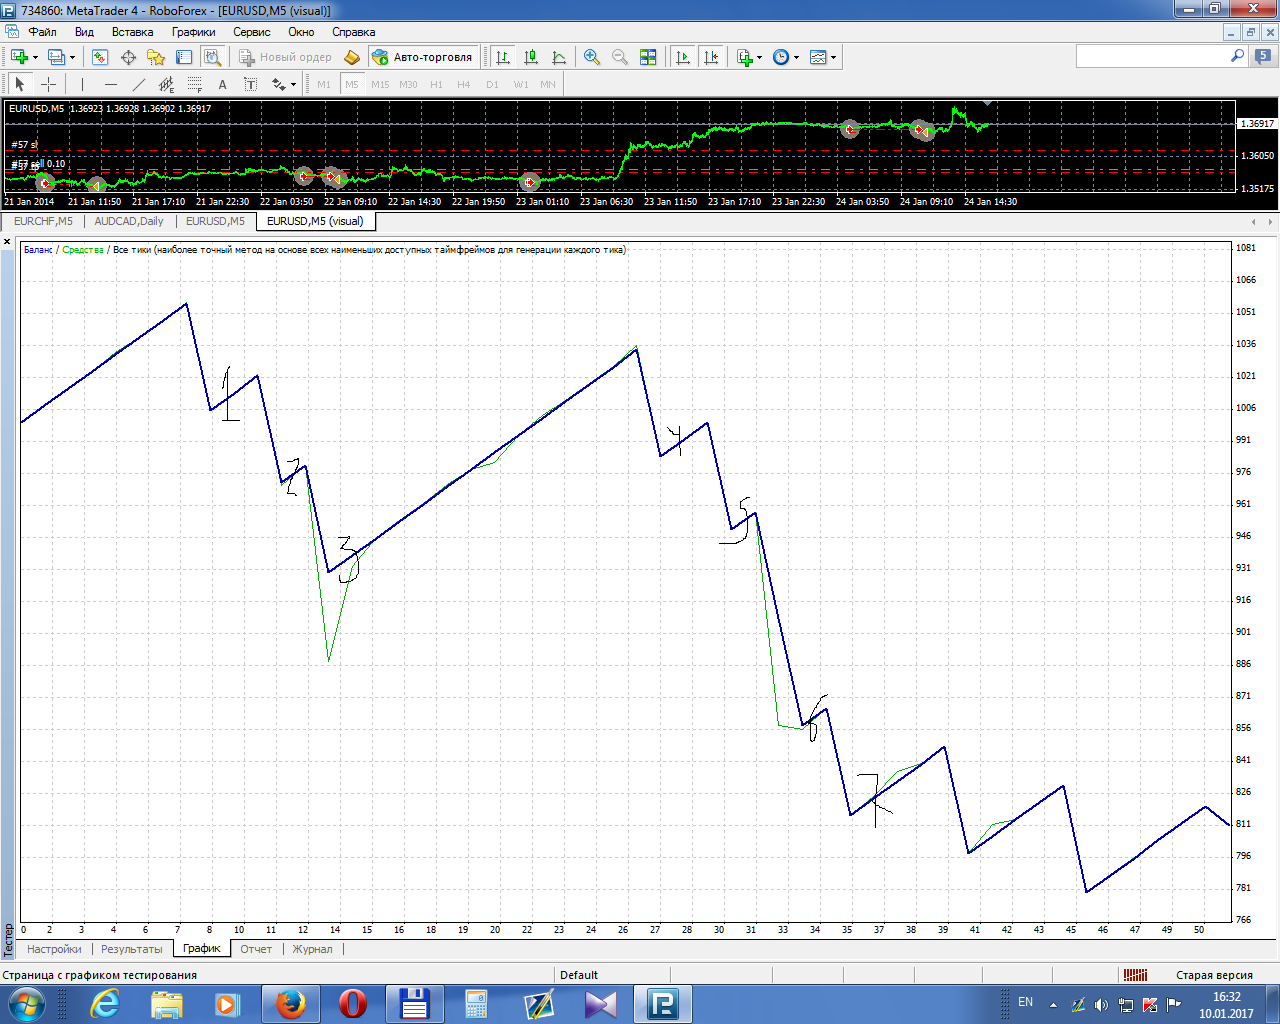Select the vertical line drawing tool
The image size is (1280, 1024).
coord(82,84)
